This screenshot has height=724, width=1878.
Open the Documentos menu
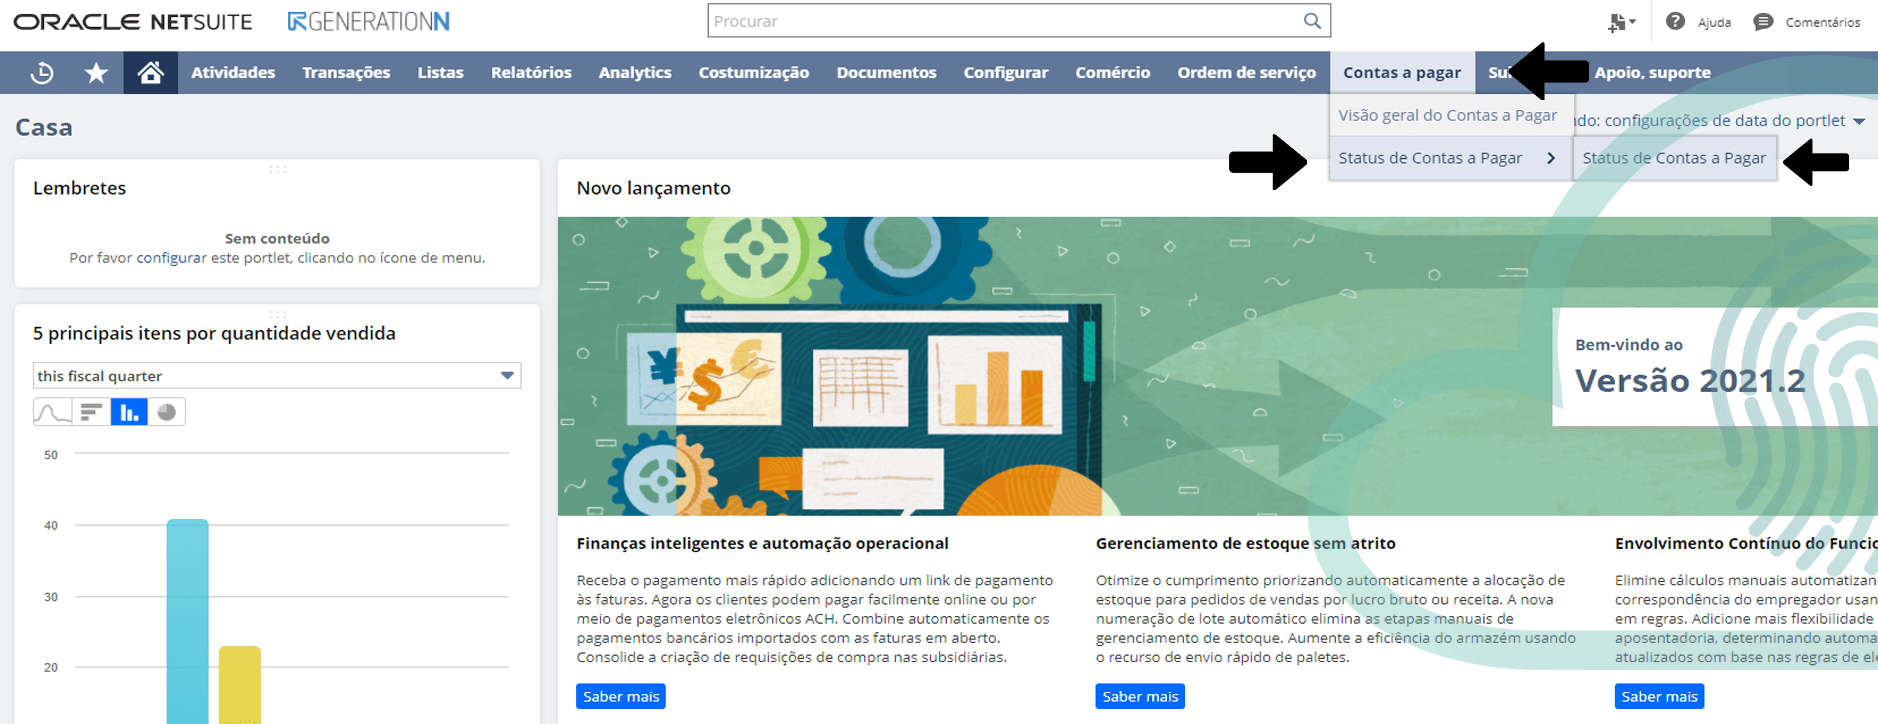point(886,73)
